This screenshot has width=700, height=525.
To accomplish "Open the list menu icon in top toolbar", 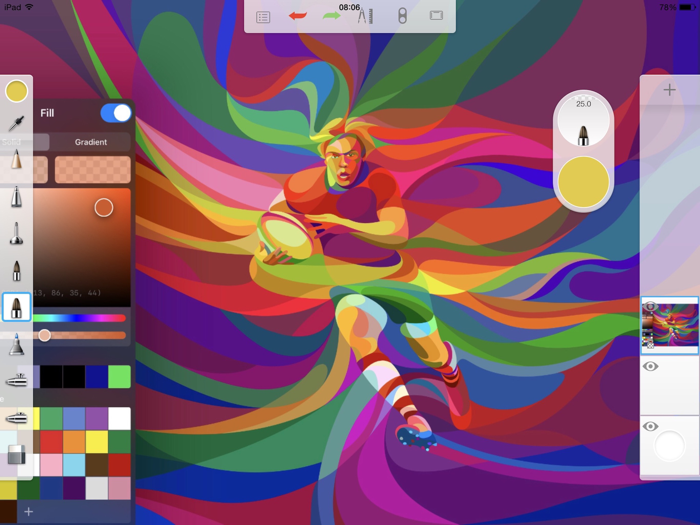I will point(263,17).
